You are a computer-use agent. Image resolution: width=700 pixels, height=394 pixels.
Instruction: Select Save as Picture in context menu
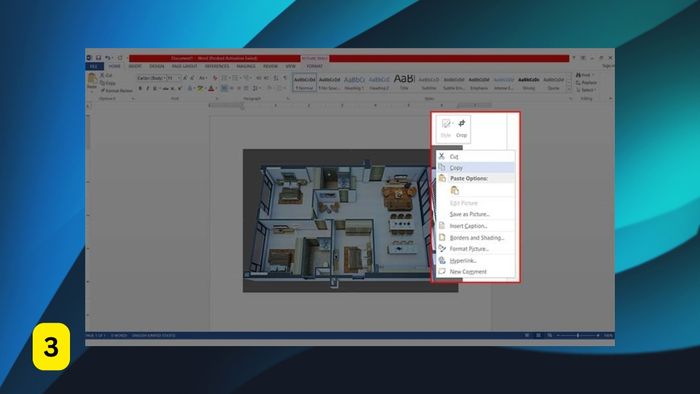[475, 214]
